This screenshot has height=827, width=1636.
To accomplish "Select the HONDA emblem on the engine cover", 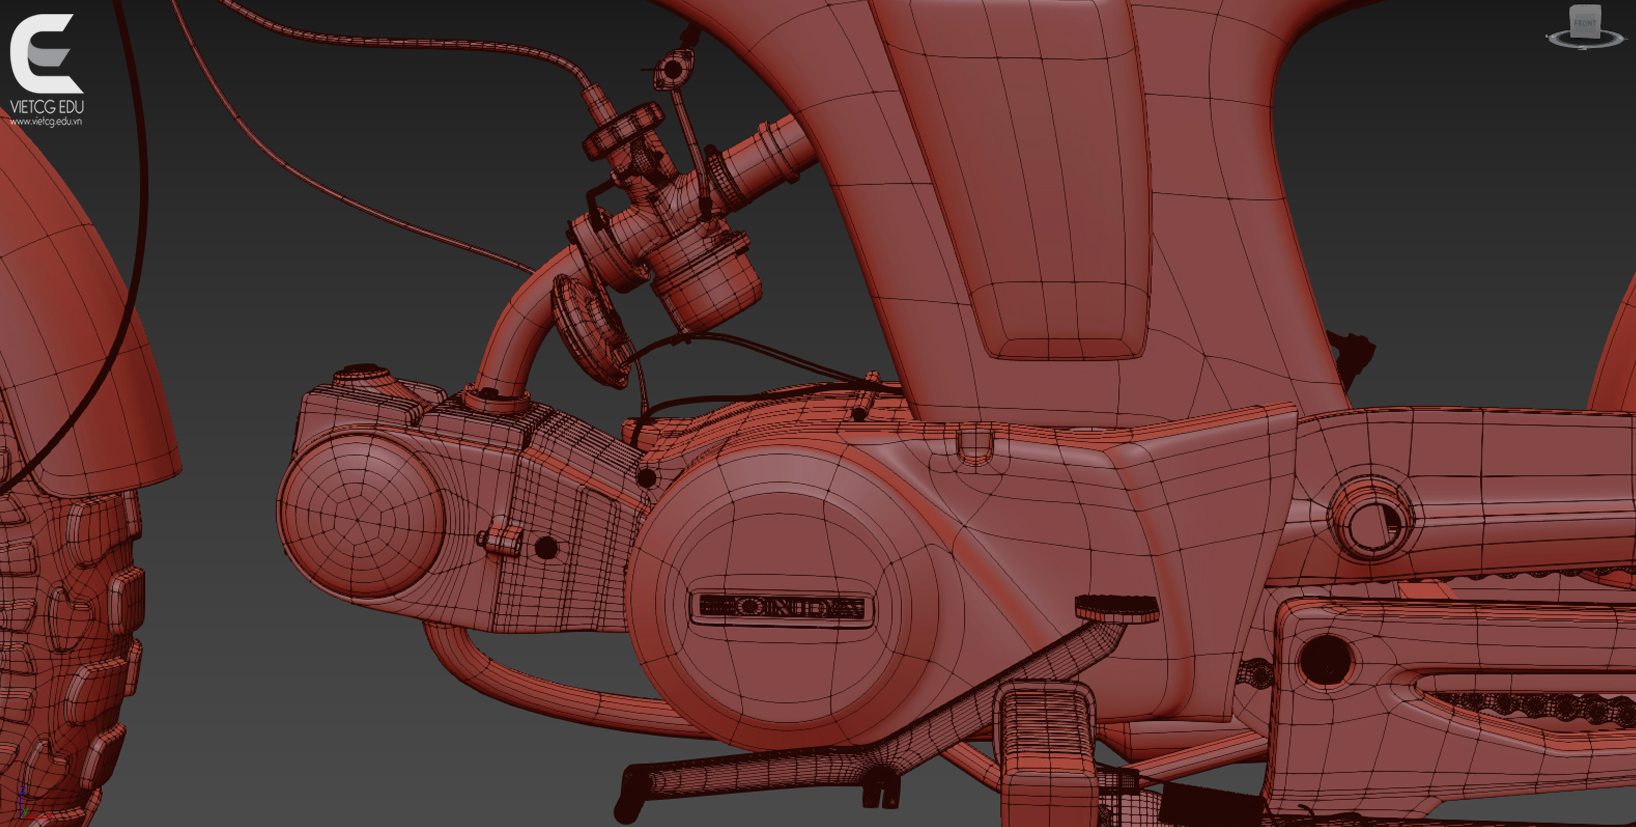I will coord(781,608).
